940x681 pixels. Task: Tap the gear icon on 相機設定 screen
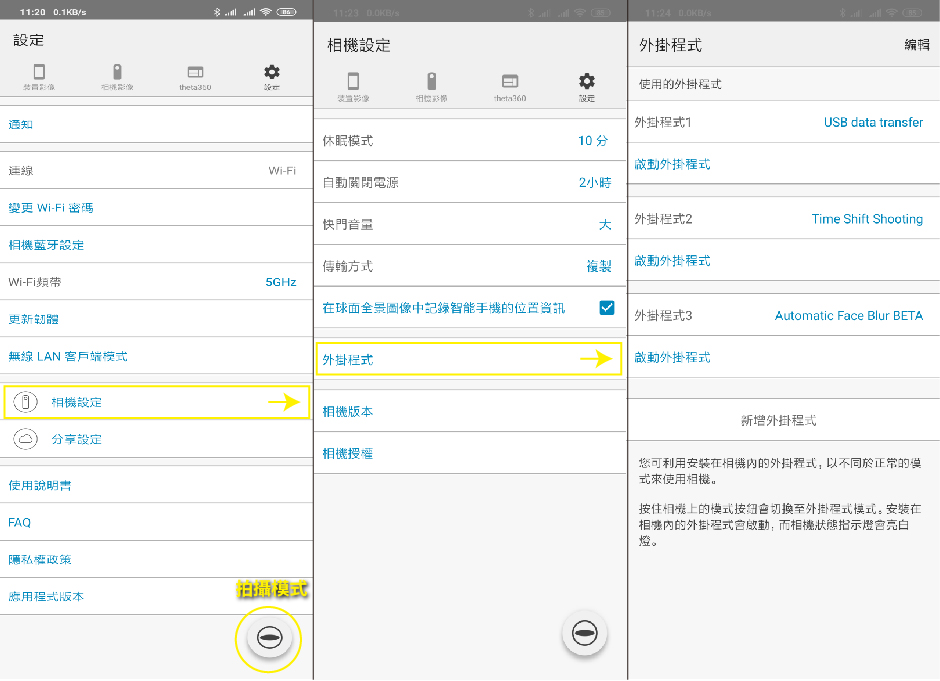[587, 81]
